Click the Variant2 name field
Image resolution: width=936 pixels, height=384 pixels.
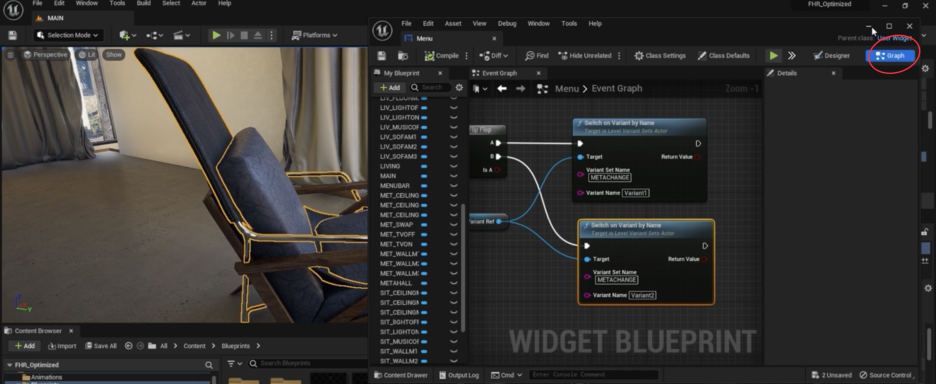[642, 295]
